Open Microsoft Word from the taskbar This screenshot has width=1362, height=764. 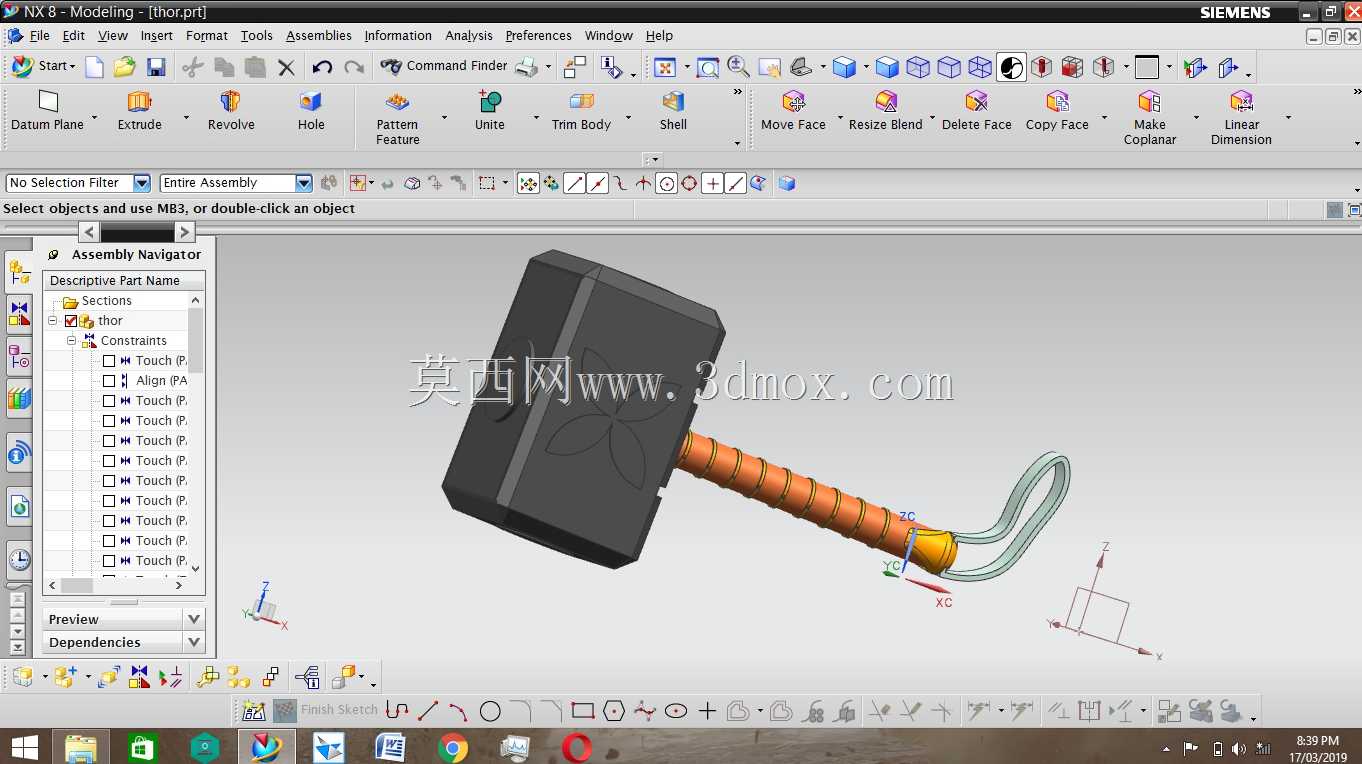coord(390,747)
